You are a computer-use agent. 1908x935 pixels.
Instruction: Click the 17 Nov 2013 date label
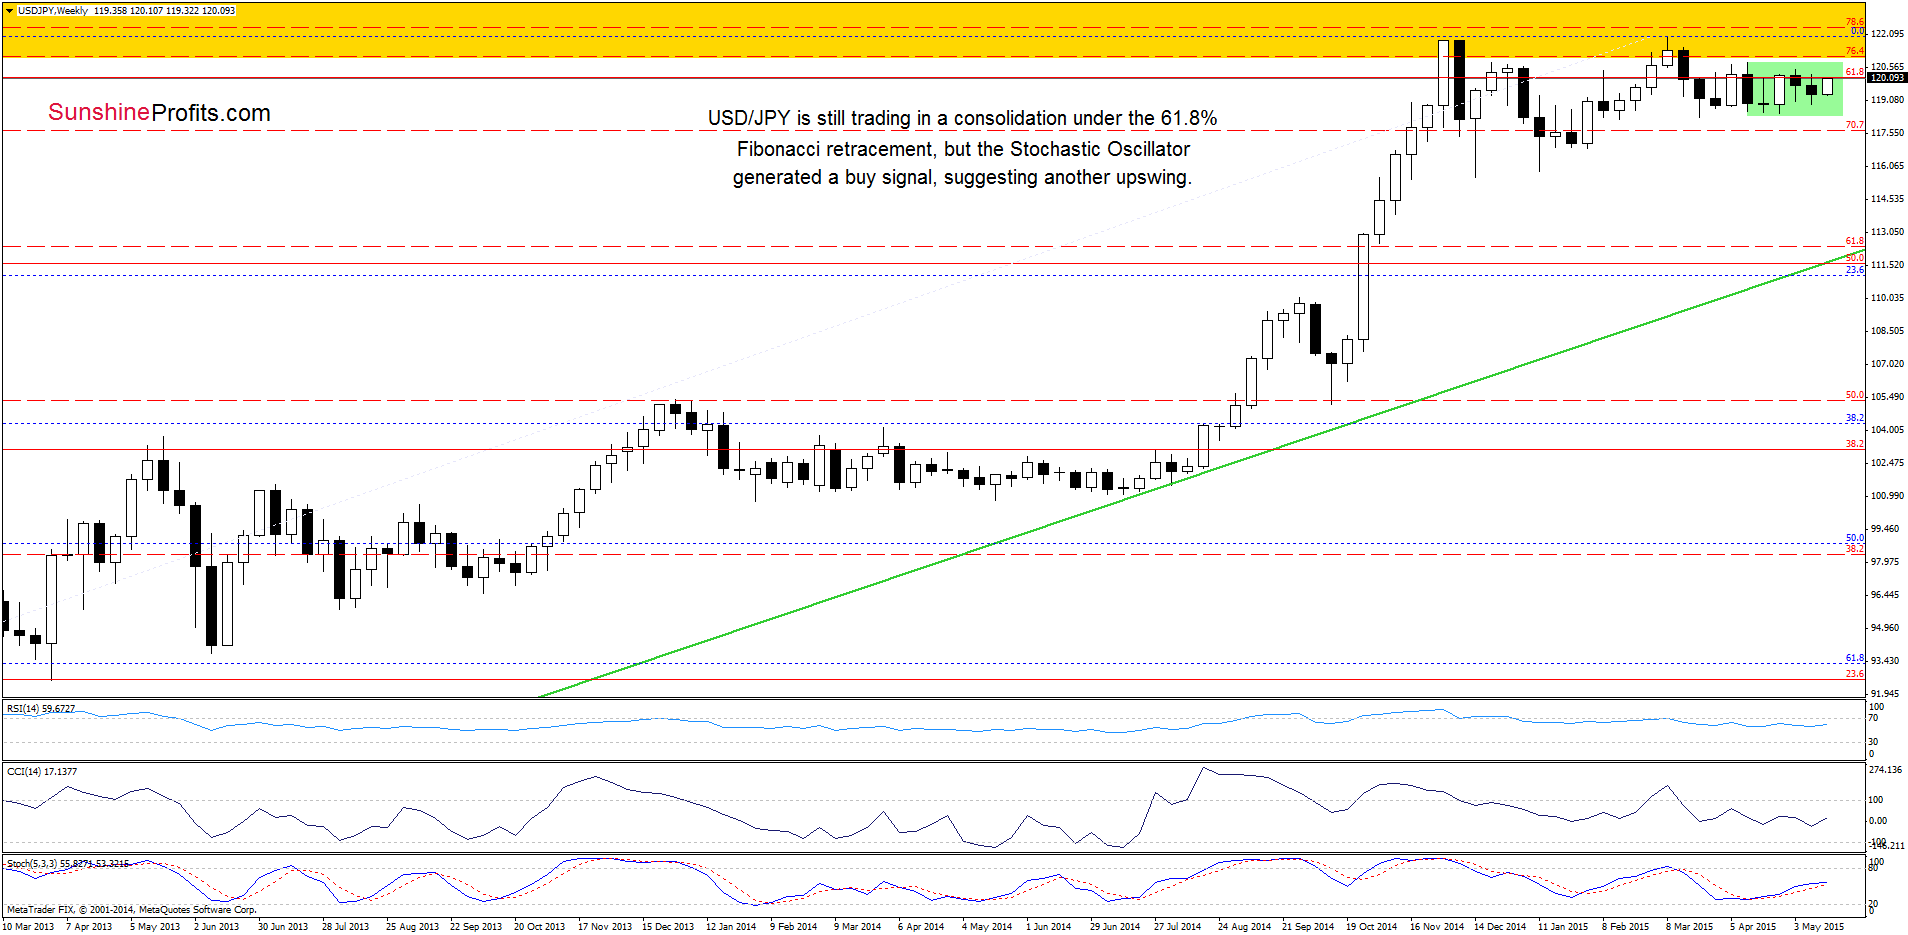[605, 927]
